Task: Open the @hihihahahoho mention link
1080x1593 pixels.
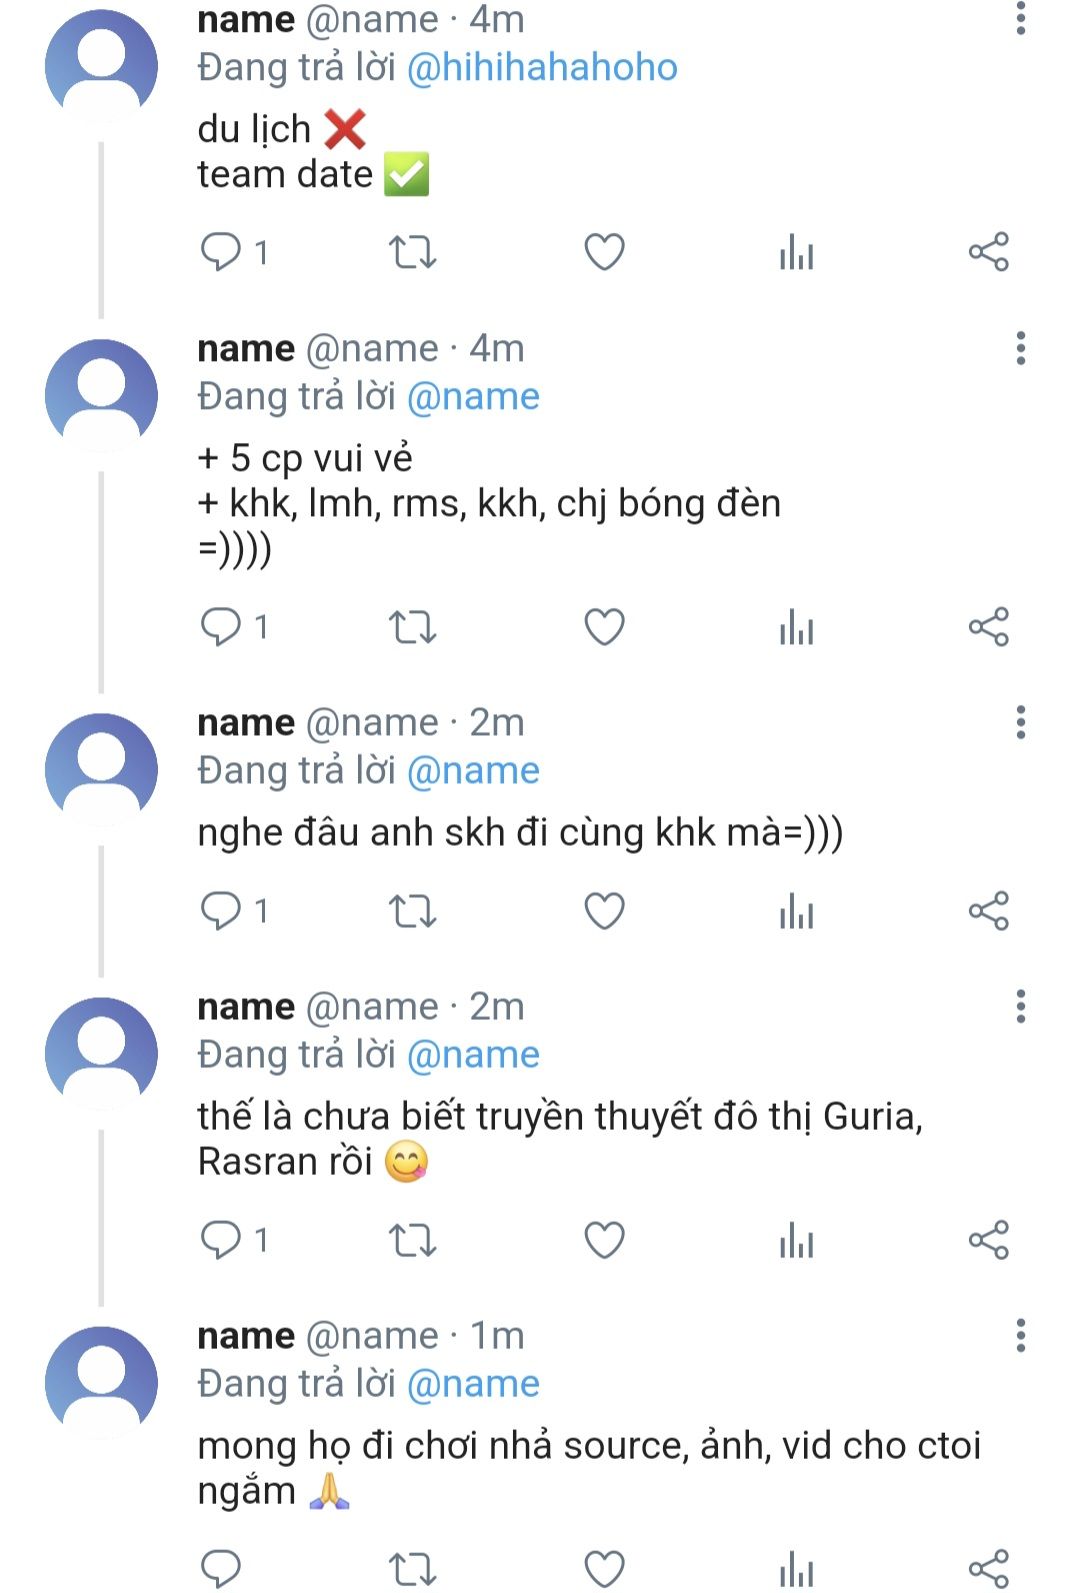Action: (542, 67)
